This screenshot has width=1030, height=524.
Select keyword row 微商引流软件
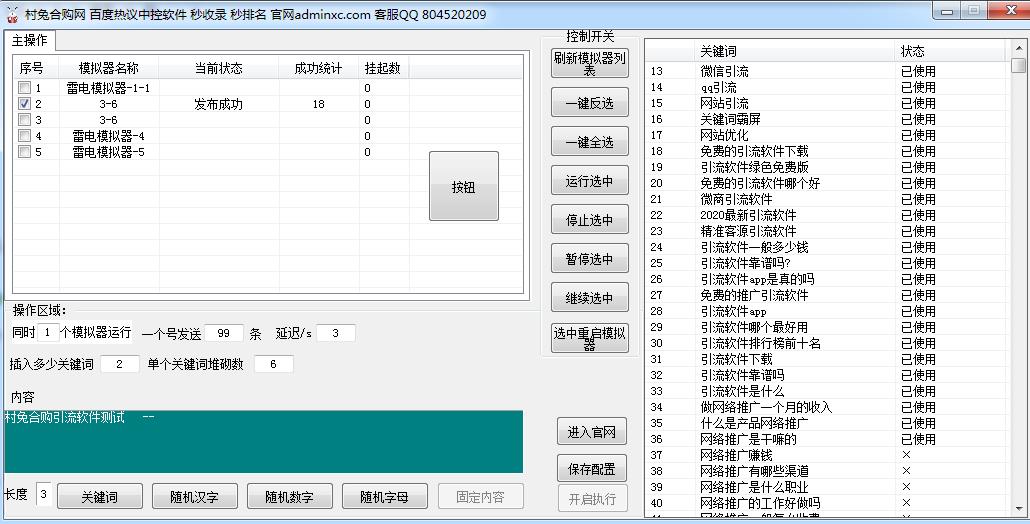coord(826,199)
